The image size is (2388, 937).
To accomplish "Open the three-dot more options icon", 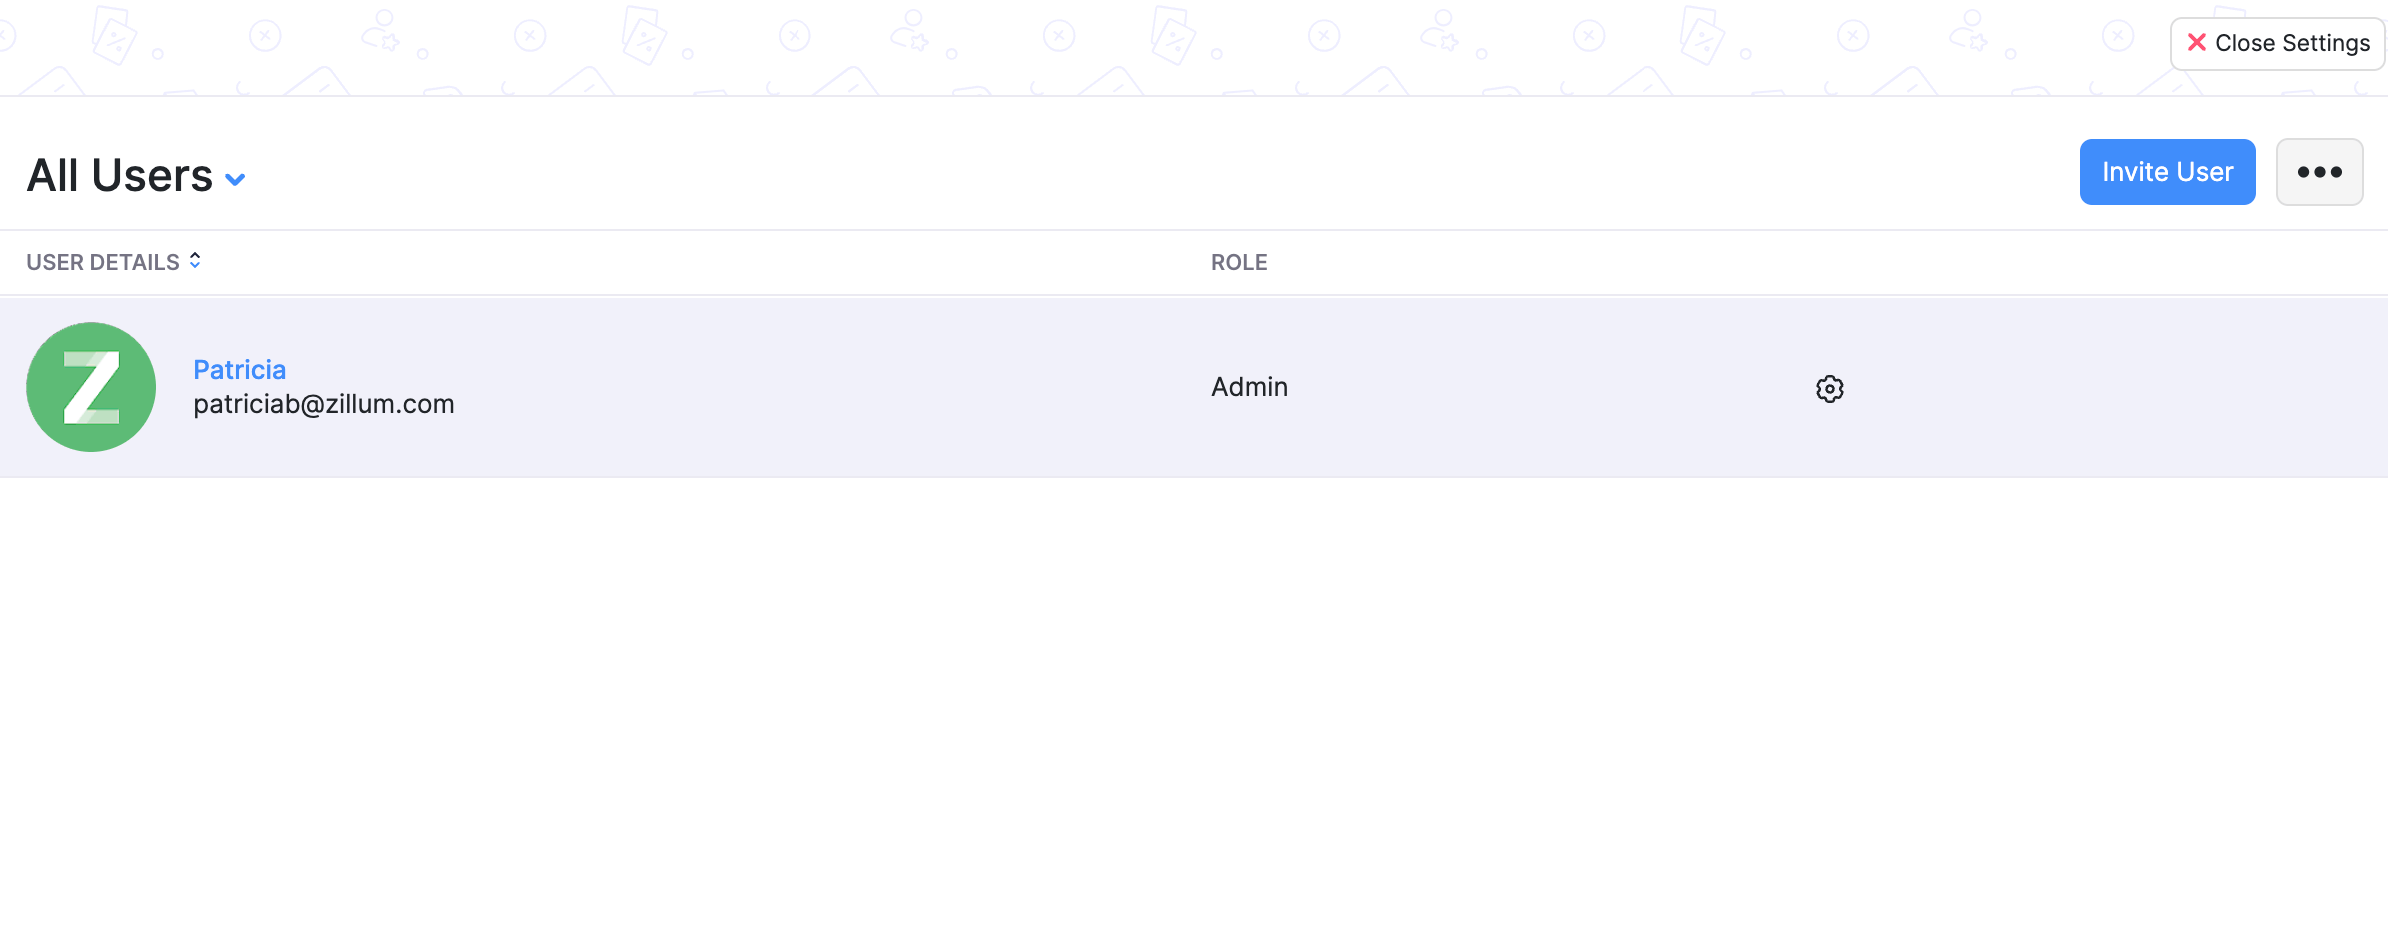I will (x=2319, y=171).
